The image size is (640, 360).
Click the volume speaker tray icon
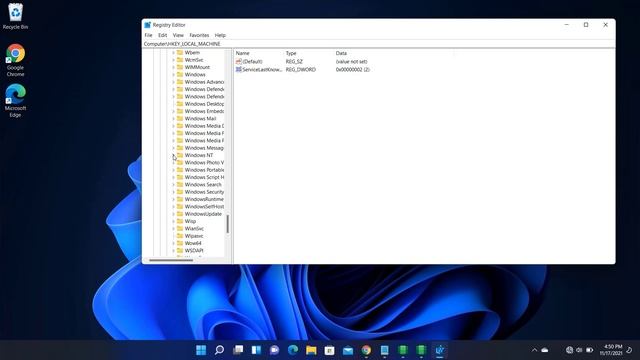click(x=579, y=350)
